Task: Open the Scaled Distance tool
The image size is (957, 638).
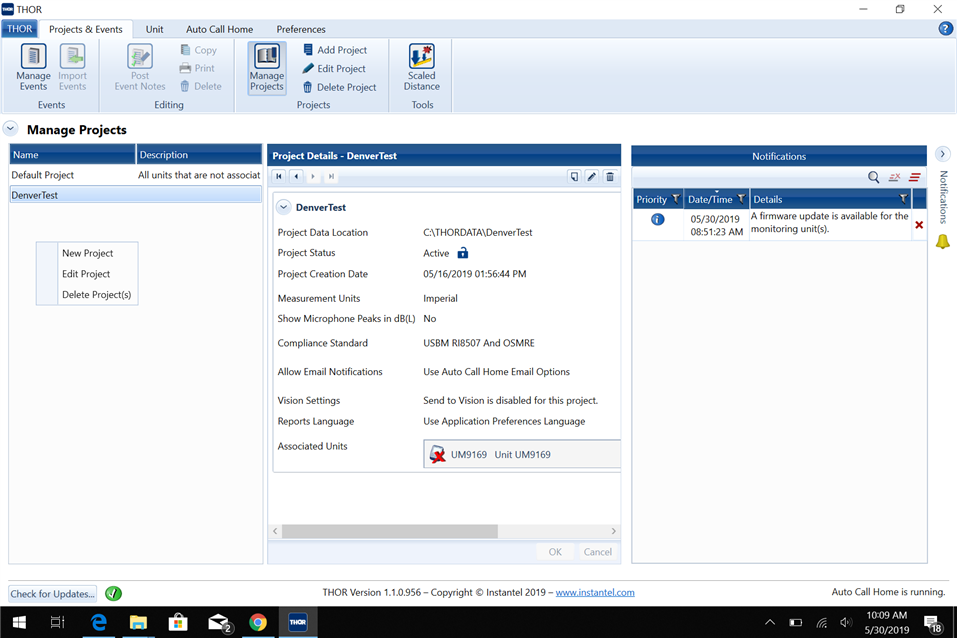Action: 421,68
